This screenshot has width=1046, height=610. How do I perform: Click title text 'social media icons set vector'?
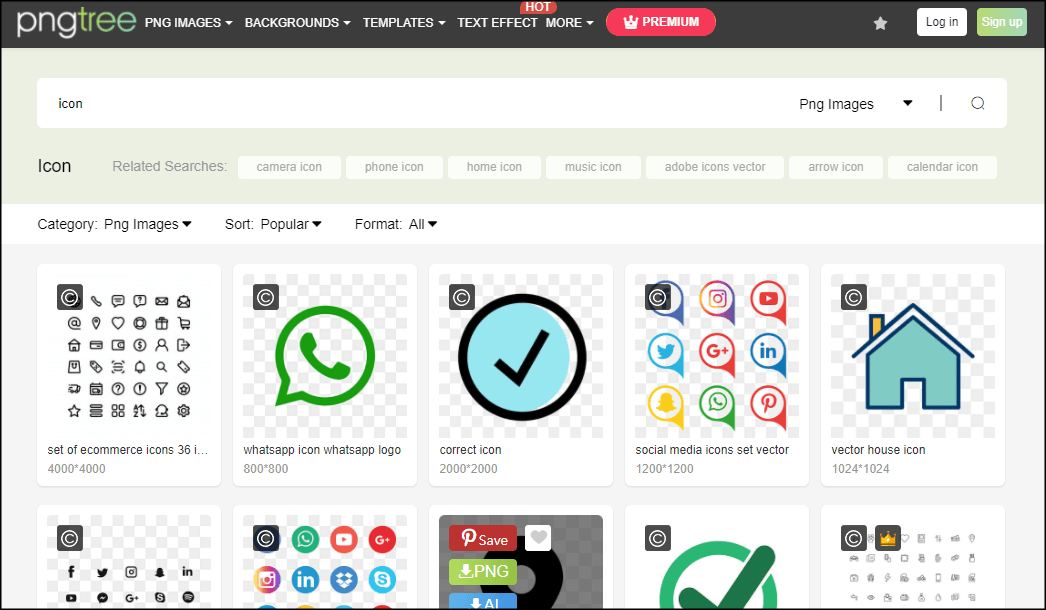(712, 450)
